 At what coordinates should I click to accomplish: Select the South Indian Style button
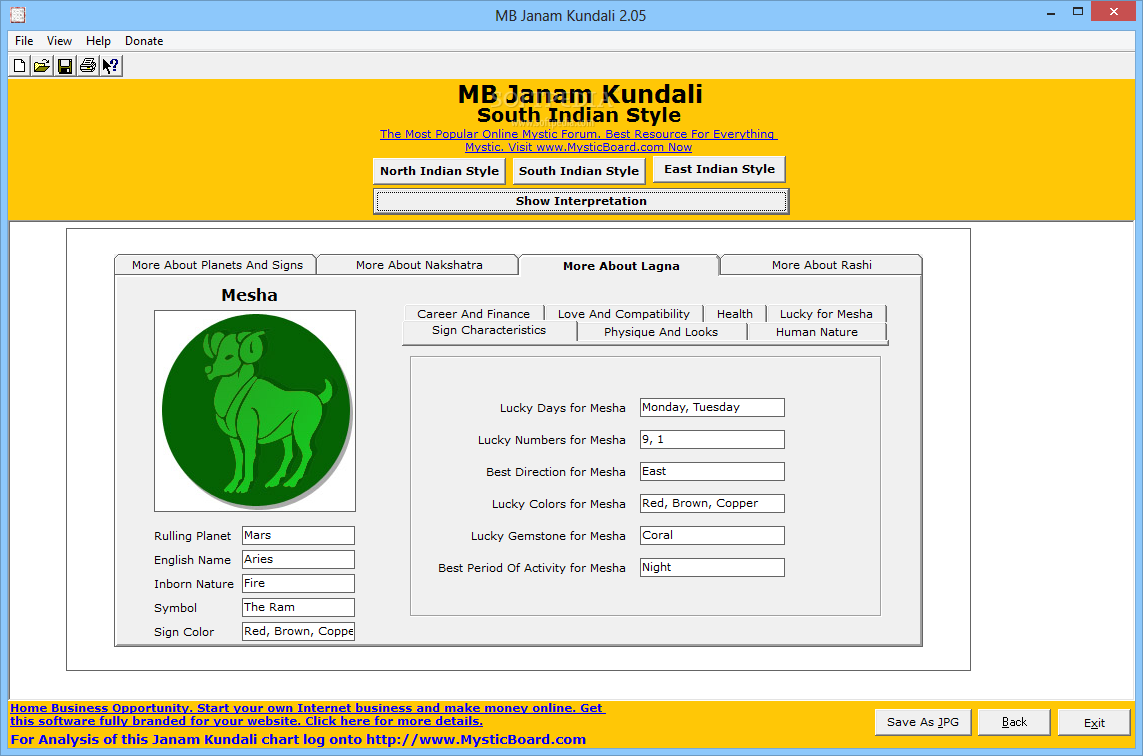579,171
